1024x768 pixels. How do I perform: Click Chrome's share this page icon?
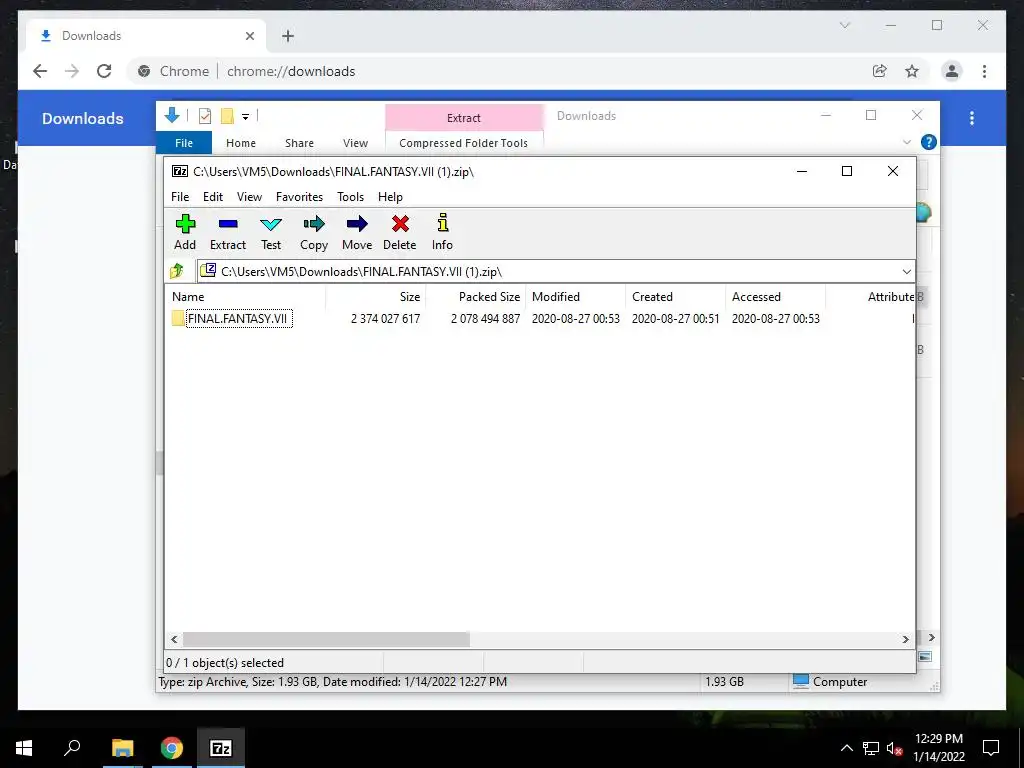880,71
